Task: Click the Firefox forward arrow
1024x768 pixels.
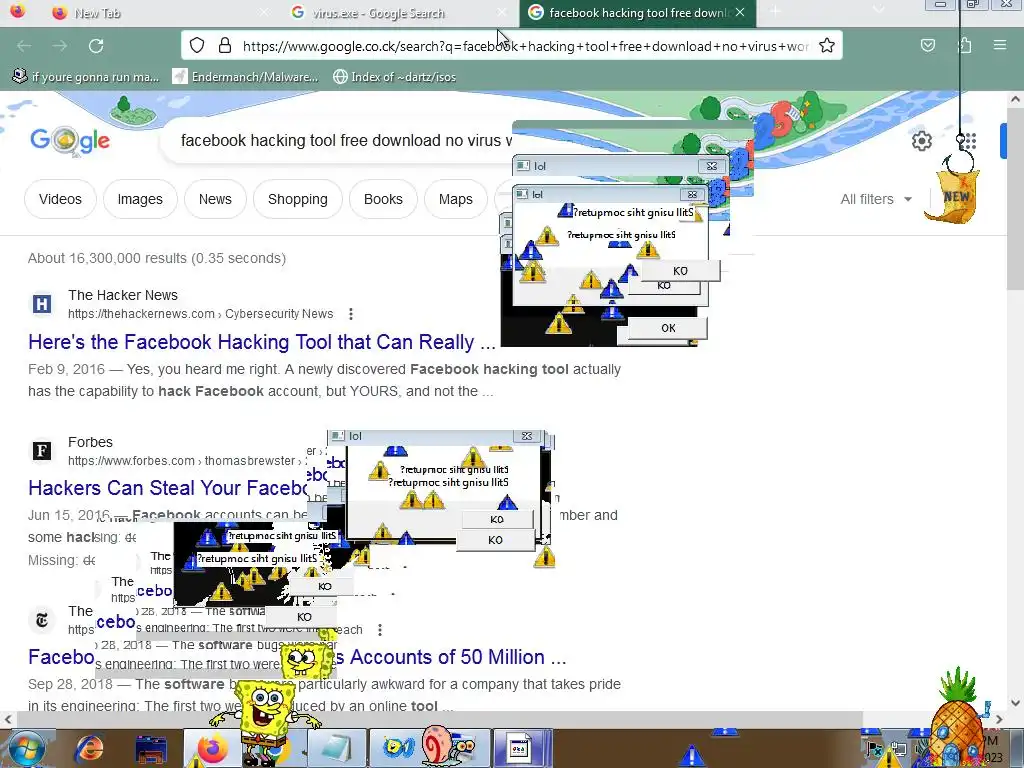Action: tap(59, 46)
